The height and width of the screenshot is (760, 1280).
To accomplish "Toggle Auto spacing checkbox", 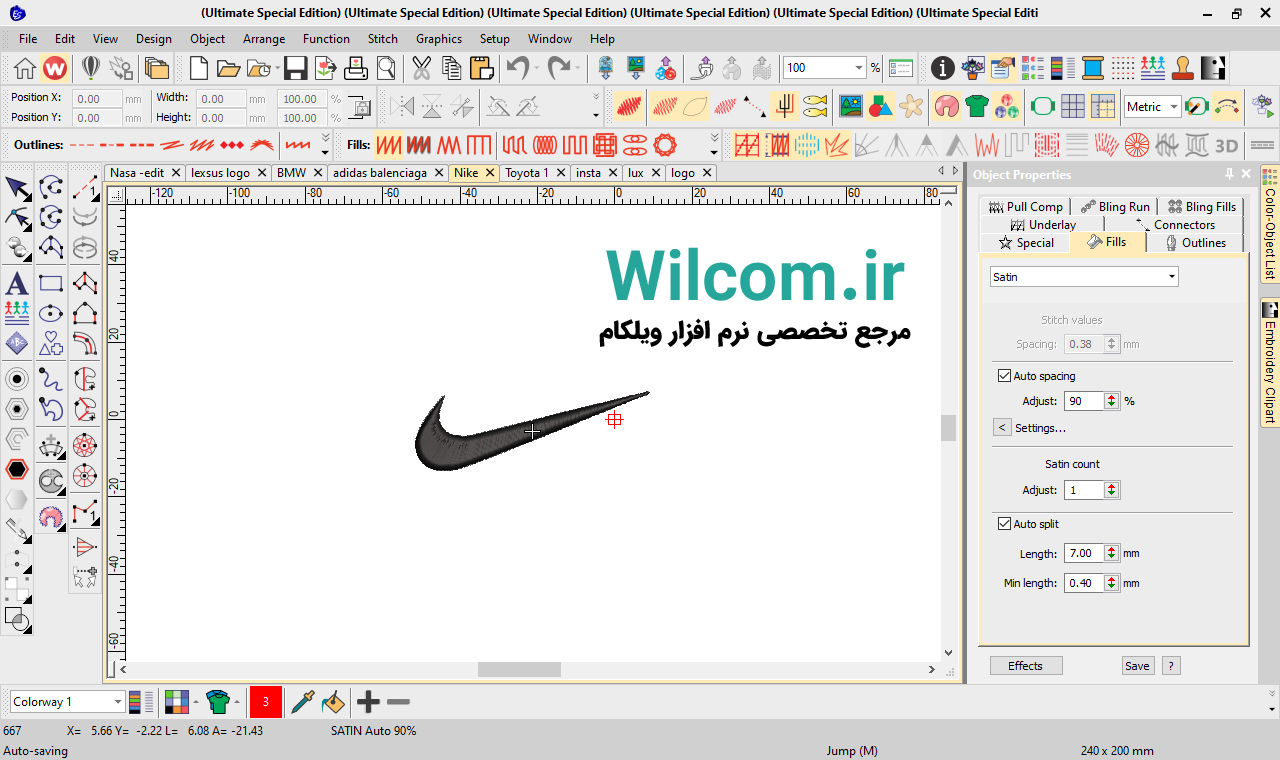I will coord(1005,376).
